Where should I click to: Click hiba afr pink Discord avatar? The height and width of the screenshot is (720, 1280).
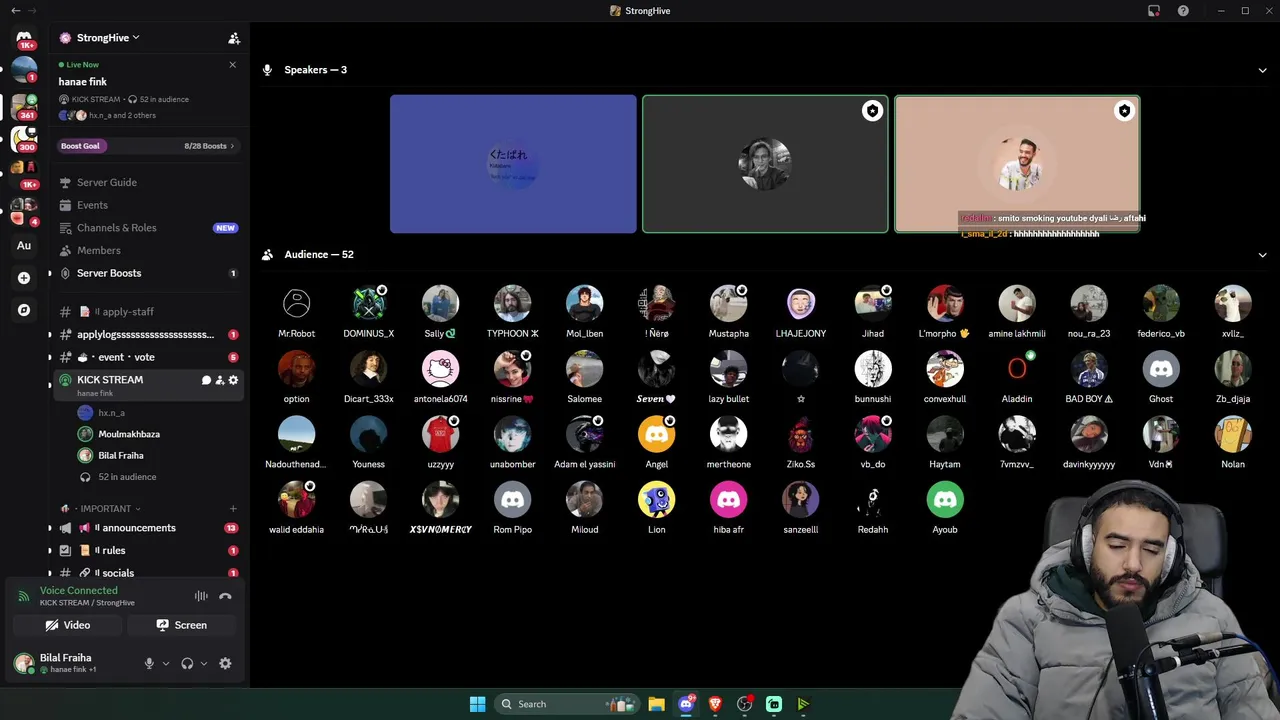click(x=729, y=499)
